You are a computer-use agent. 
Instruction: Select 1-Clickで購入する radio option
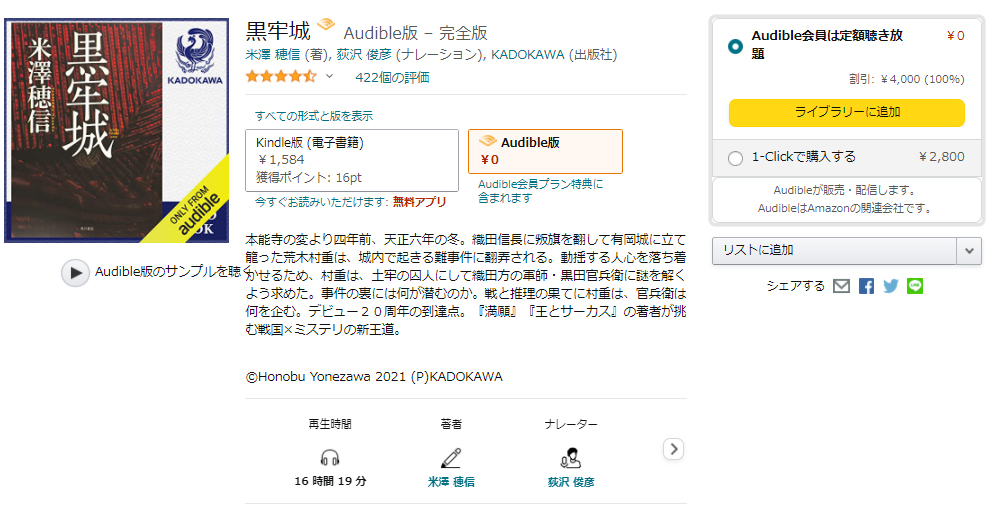coord(735,158)
